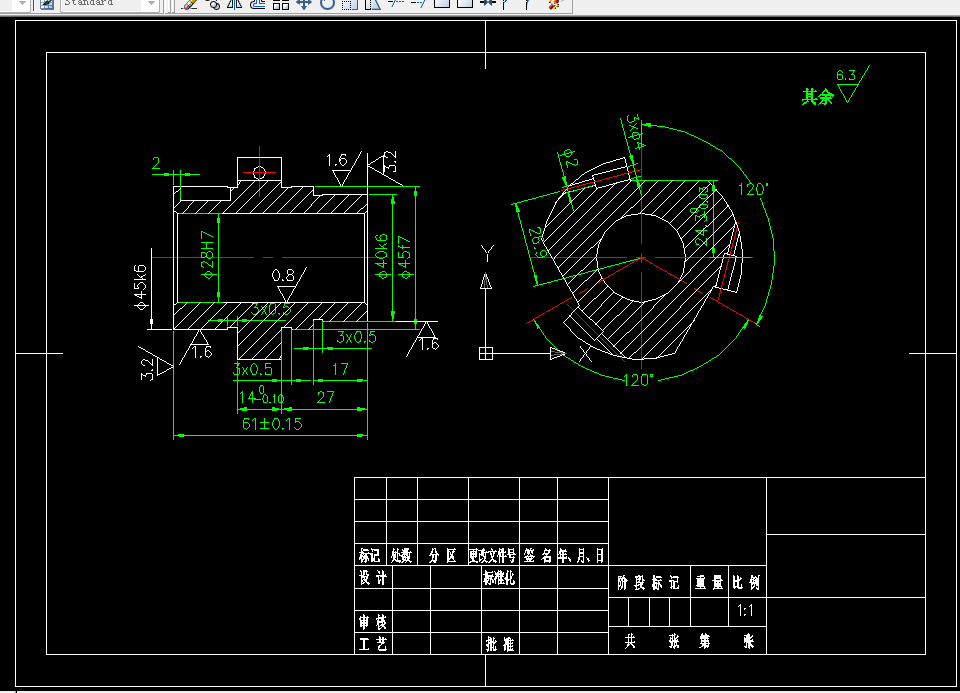Click the 批准 label
This screenshot has height=693, width=960.
click(x=500, y=644)
